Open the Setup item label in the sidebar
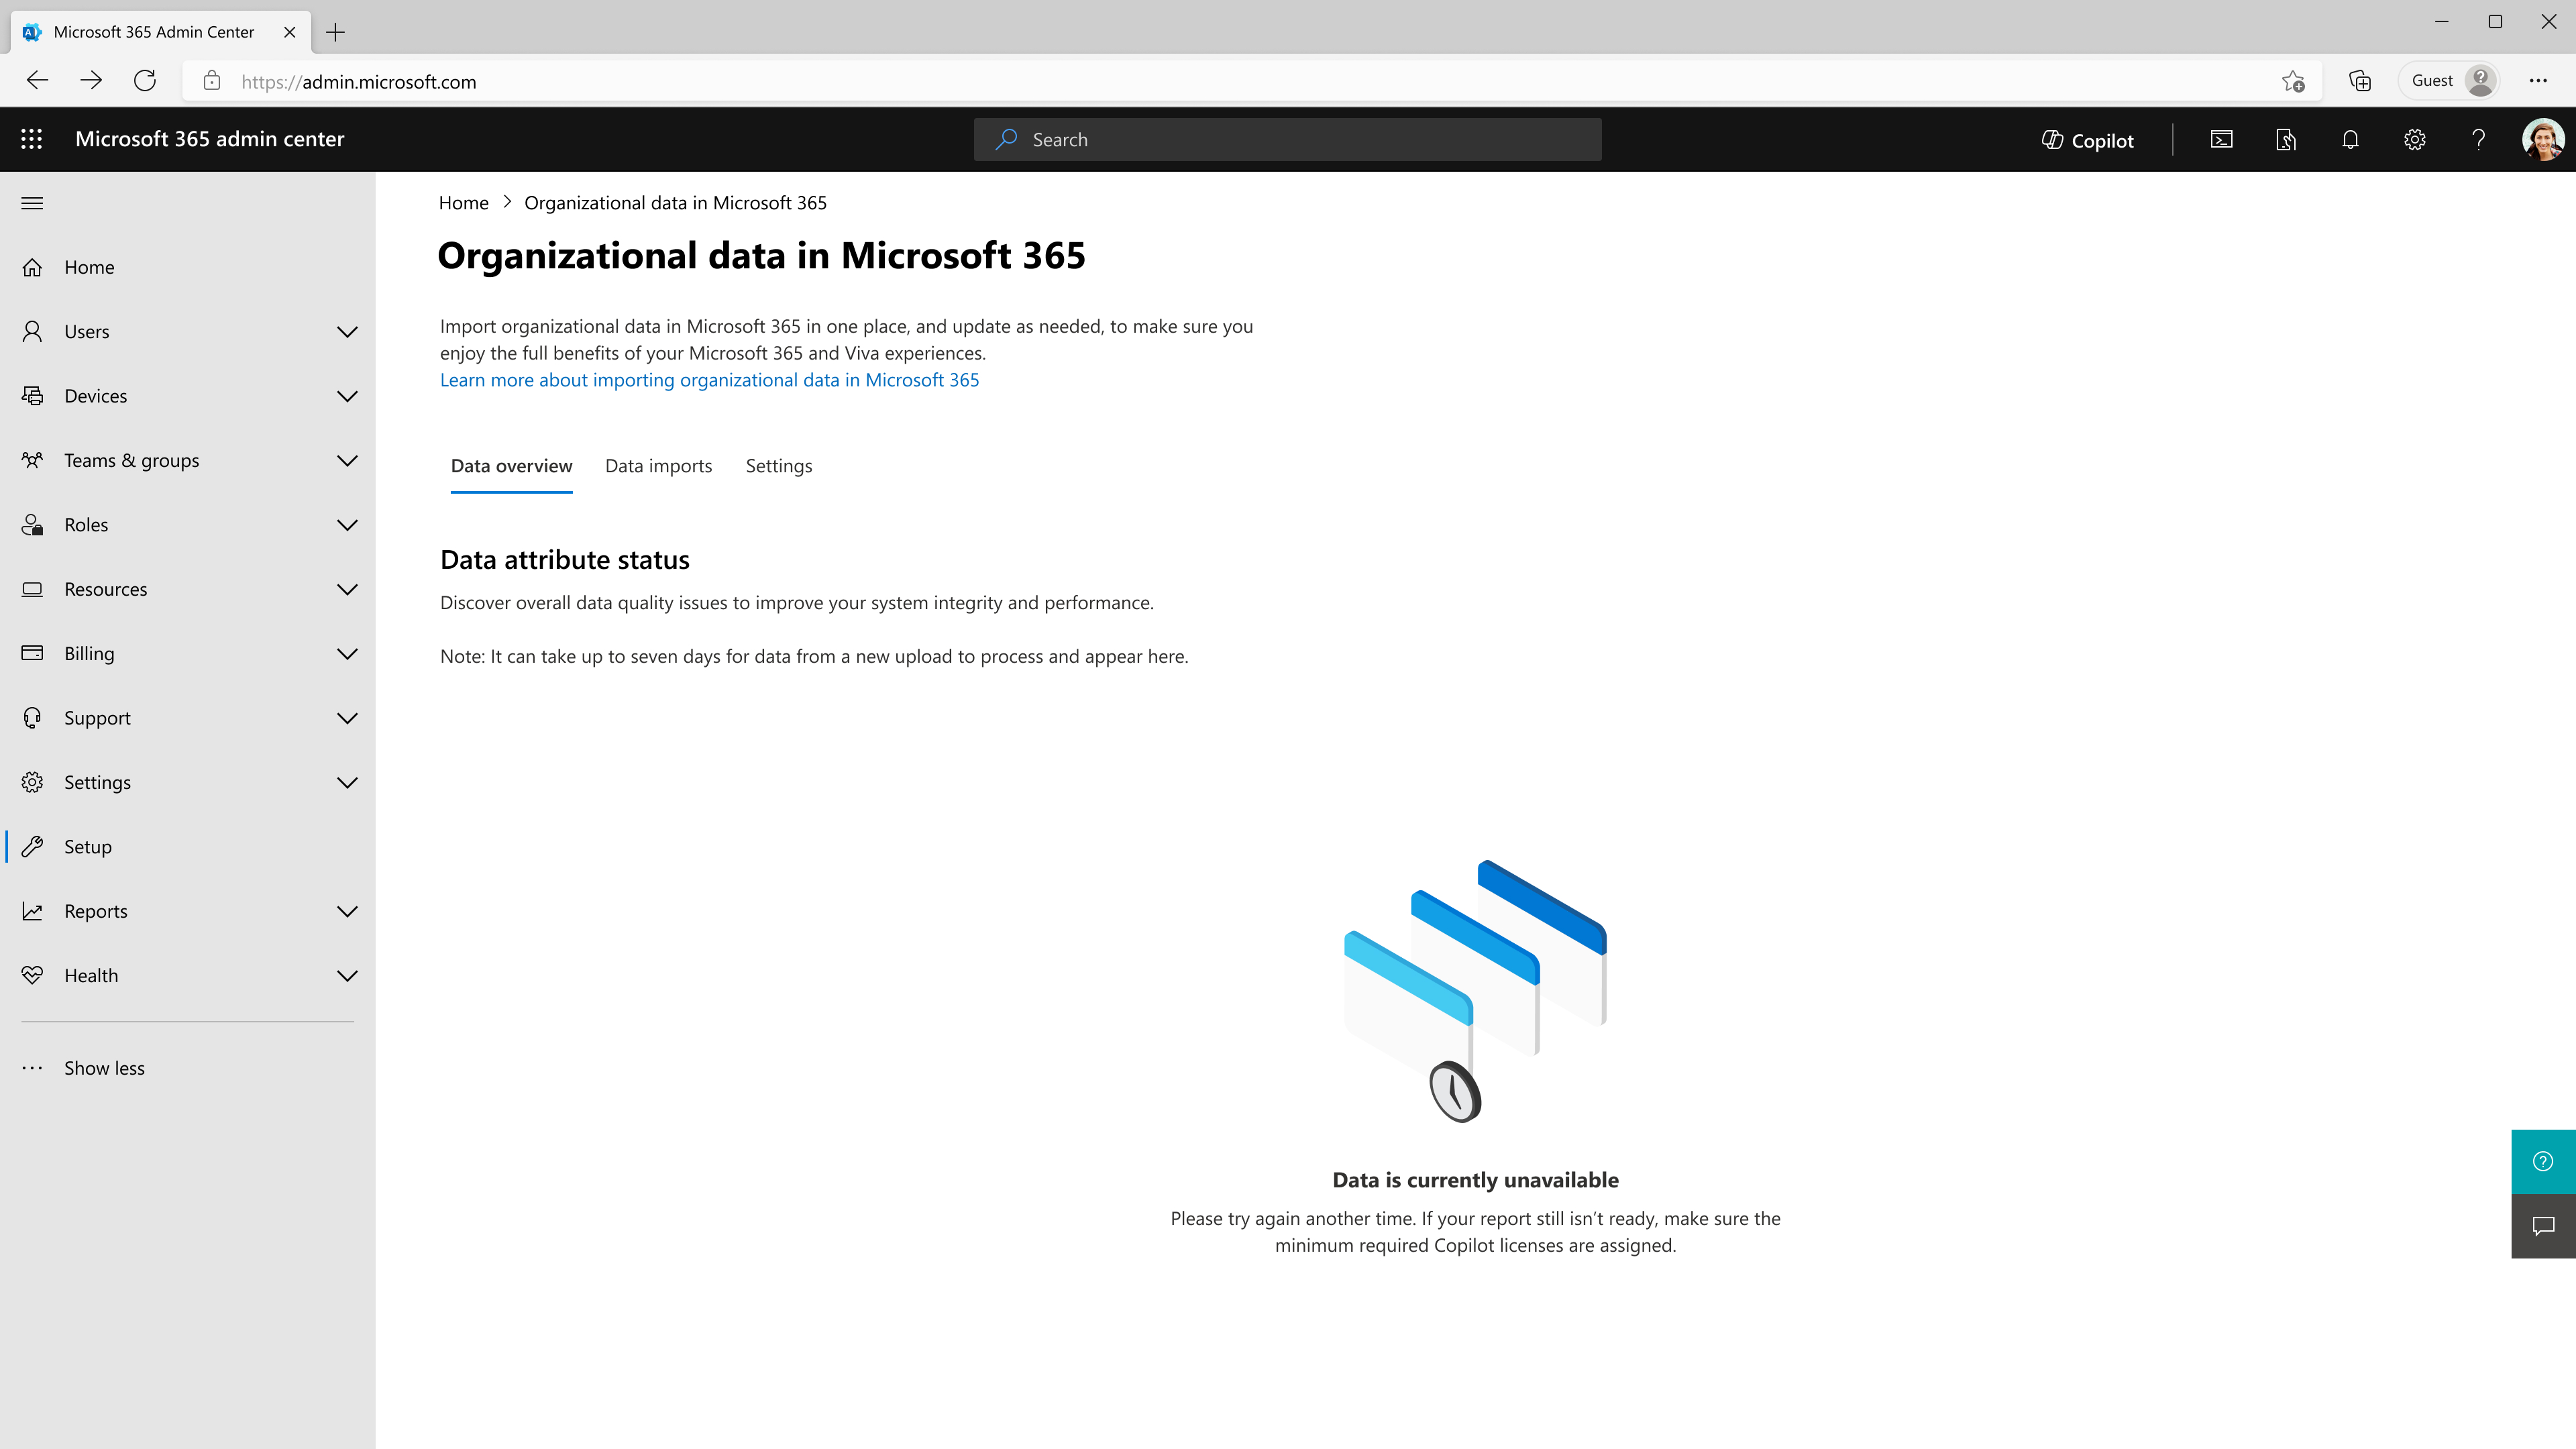Image resolution: width=2576 pixels, height=1449 pixels. [88, 847]
